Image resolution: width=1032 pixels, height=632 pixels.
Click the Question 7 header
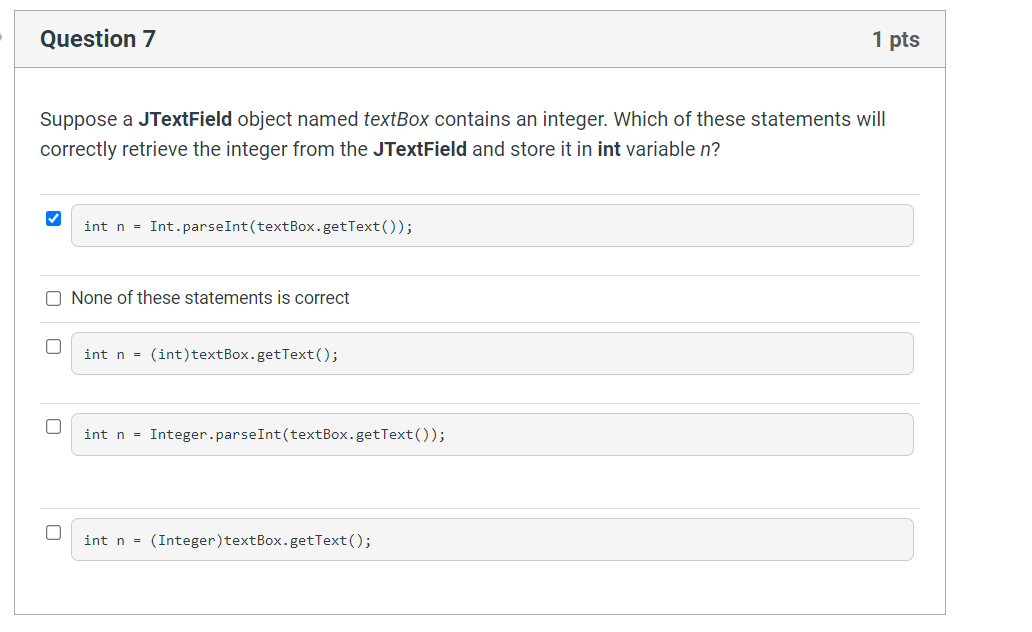click(97, 39)
